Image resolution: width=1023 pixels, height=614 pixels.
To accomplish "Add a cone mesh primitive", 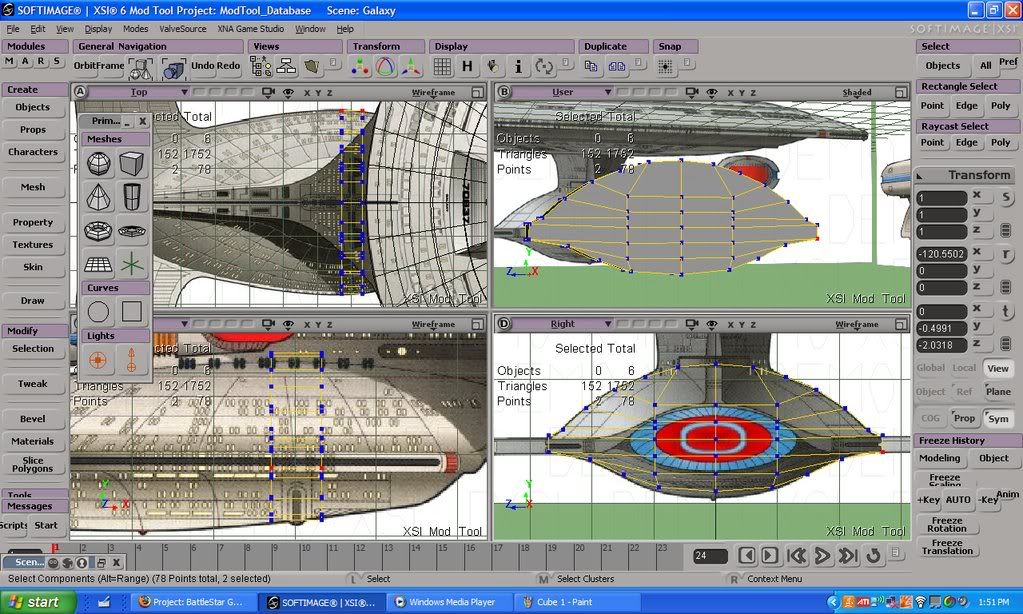I will point(99,197).
